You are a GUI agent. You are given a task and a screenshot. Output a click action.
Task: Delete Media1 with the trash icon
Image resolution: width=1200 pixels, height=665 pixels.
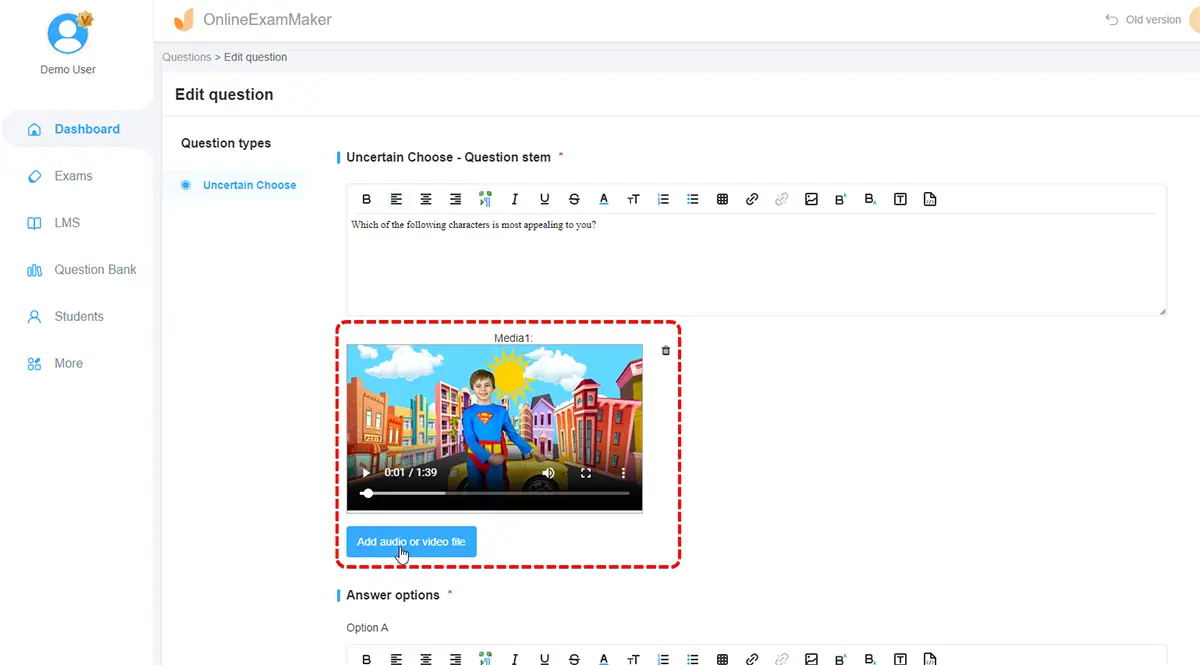click(666, 351)
